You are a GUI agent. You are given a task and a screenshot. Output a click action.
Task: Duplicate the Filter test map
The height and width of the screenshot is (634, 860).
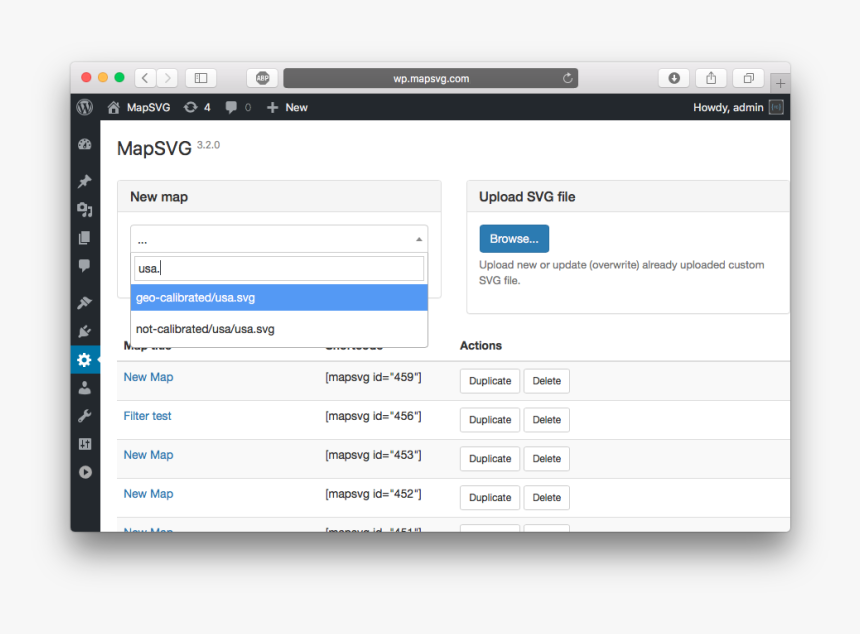pos(490,420)
